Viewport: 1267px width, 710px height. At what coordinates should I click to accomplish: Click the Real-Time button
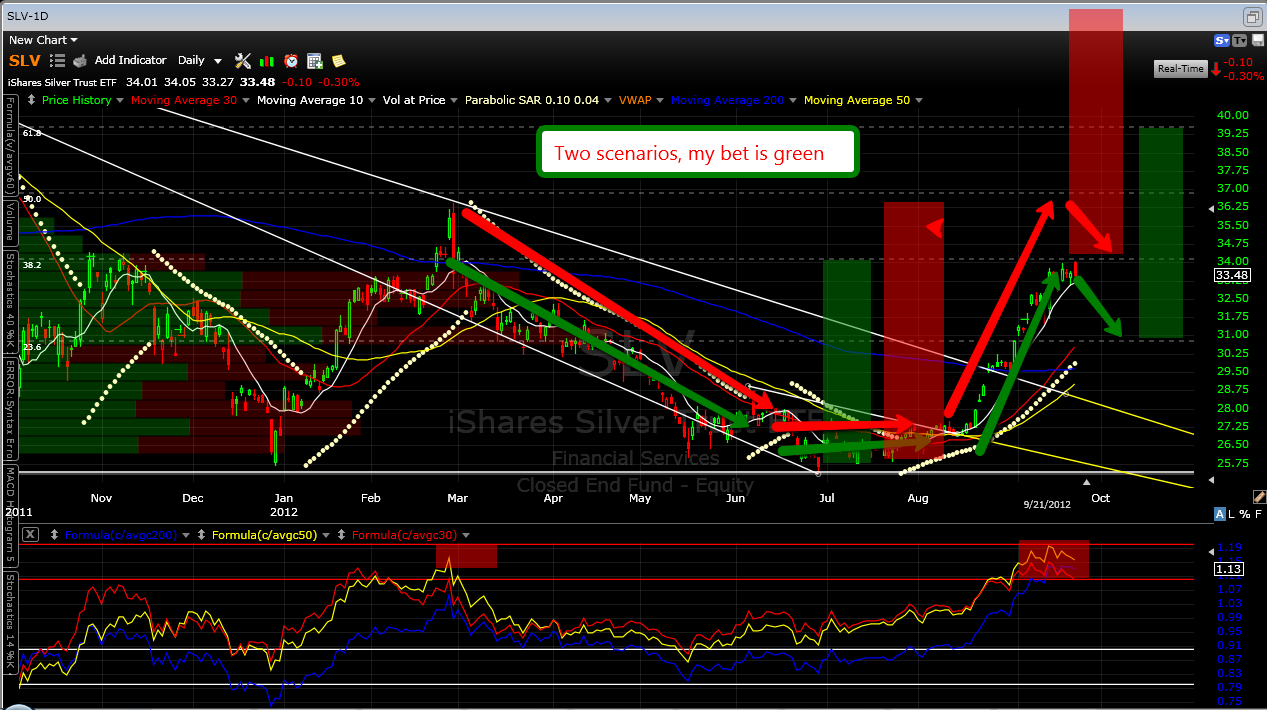click(x=1180, y=69)
